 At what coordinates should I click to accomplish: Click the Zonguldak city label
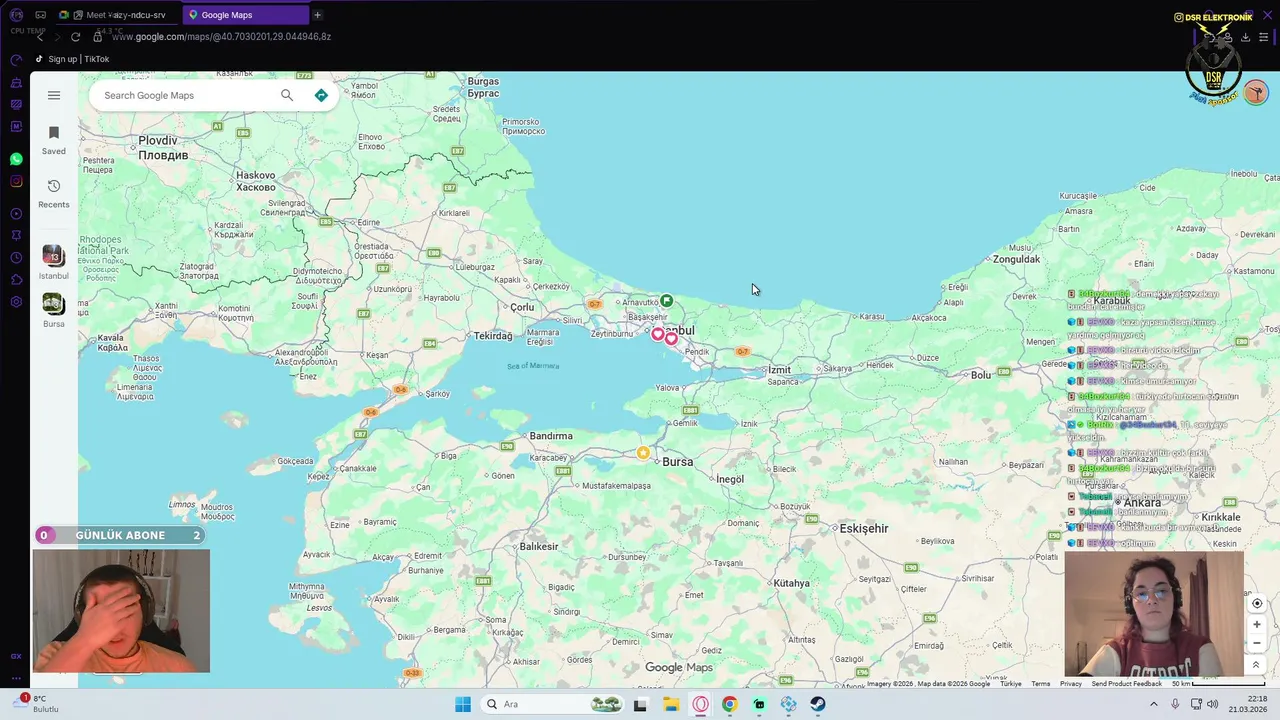point(1016,259)
